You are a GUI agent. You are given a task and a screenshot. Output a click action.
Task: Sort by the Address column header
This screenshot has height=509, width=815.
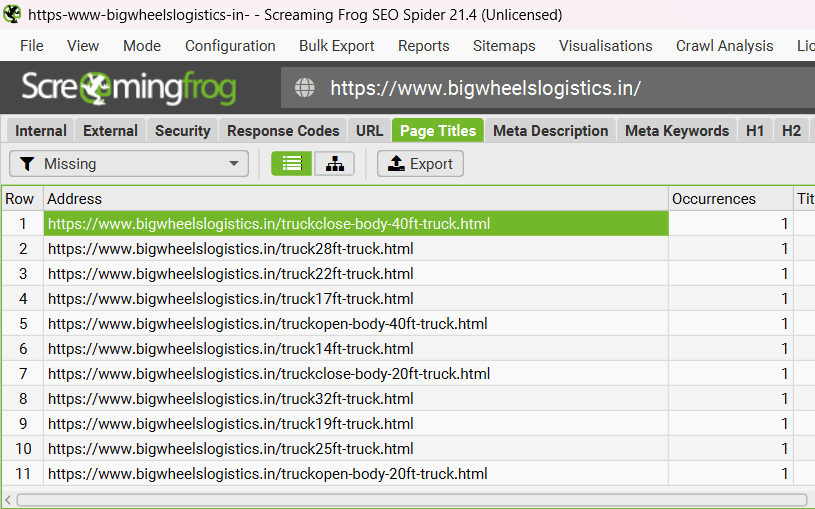[x=356, y=199]
